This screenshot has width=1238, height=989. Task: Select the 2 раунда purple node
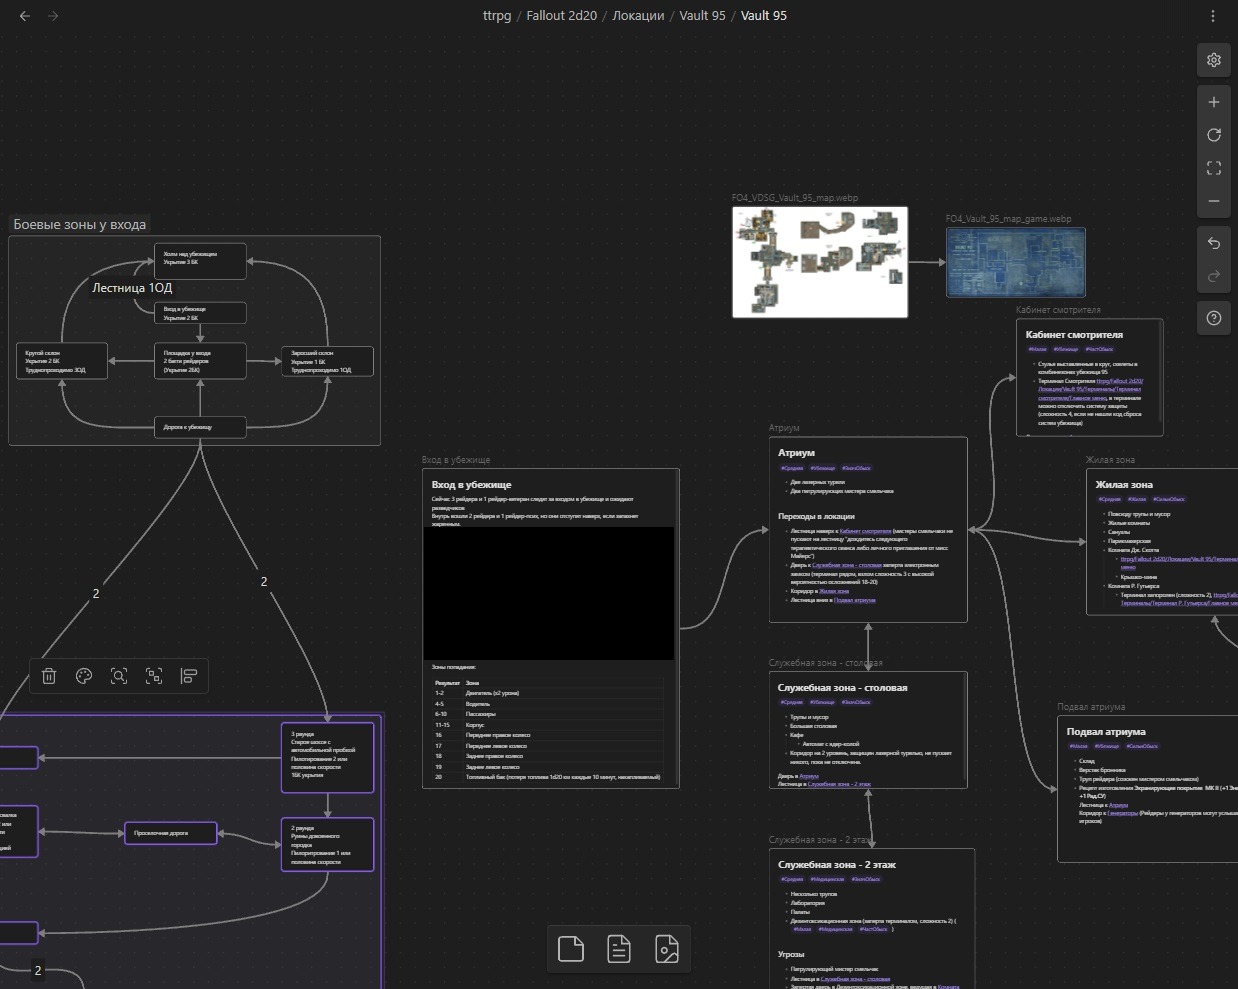(328, 844)
